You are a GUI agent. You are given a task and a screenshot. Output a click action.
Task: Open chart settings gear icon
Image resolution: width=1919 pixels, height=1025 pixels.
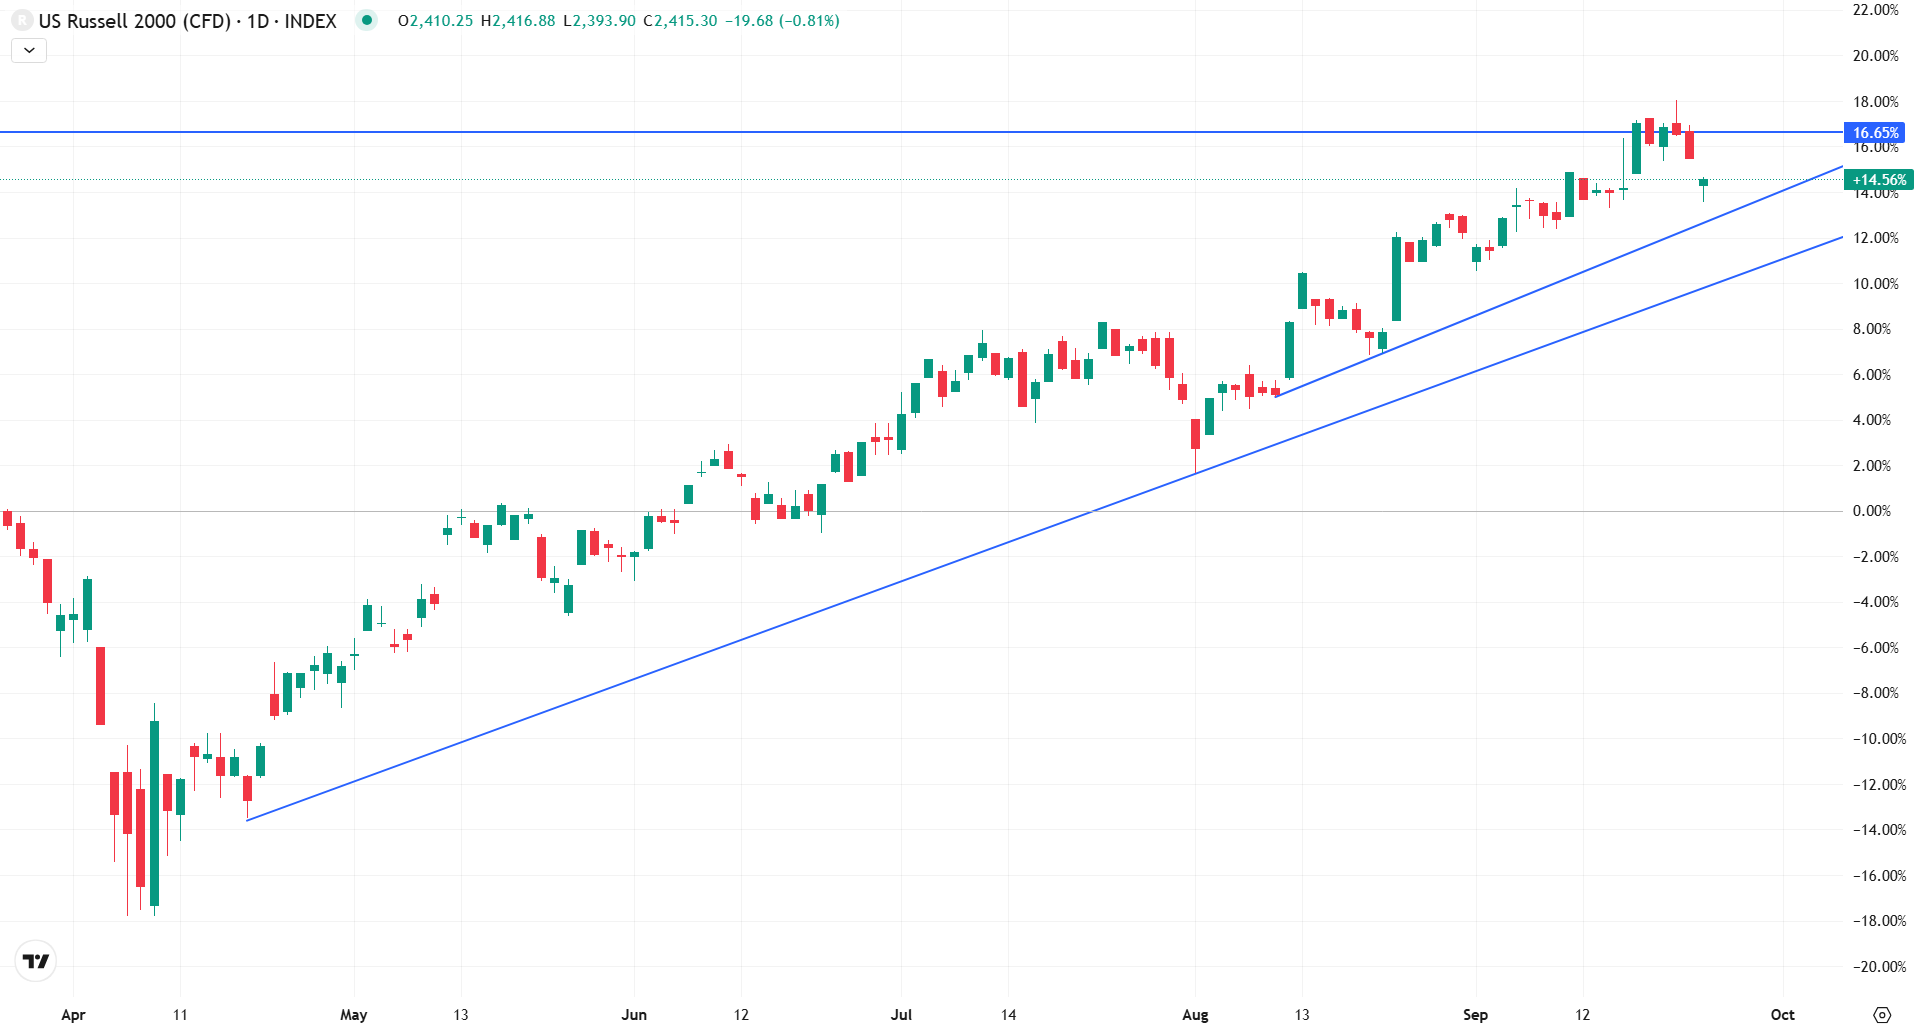pos(1881,1014)
